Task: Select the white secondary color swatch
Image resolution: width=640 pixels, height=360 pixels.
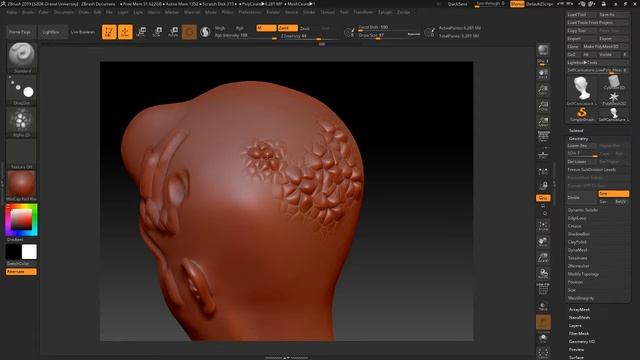Action: click(x=29, y=252)
